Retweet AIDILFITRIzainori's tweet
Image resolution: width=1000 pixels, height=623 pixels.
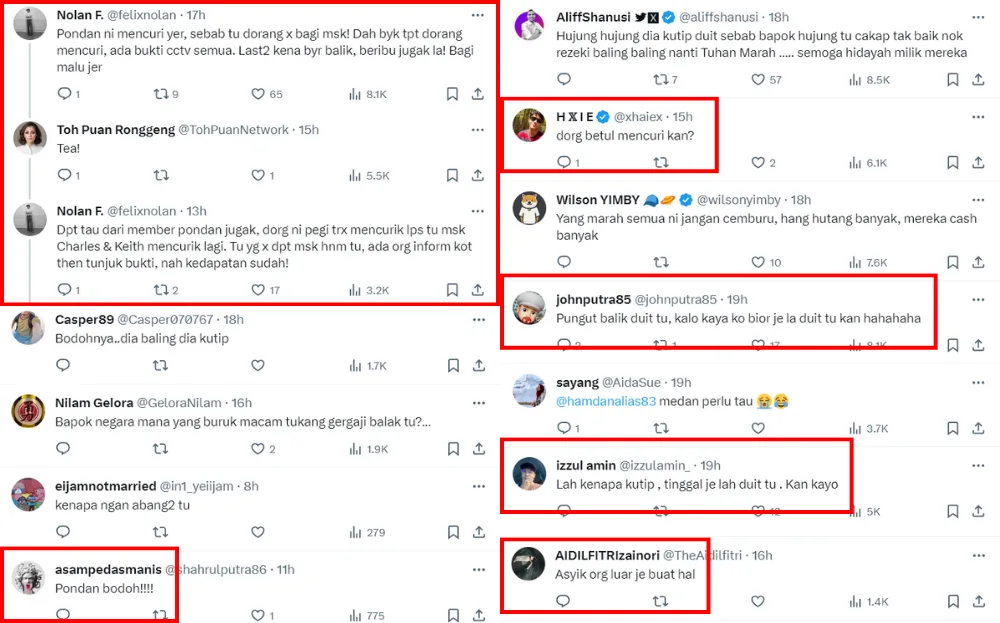tap(660, 601)
